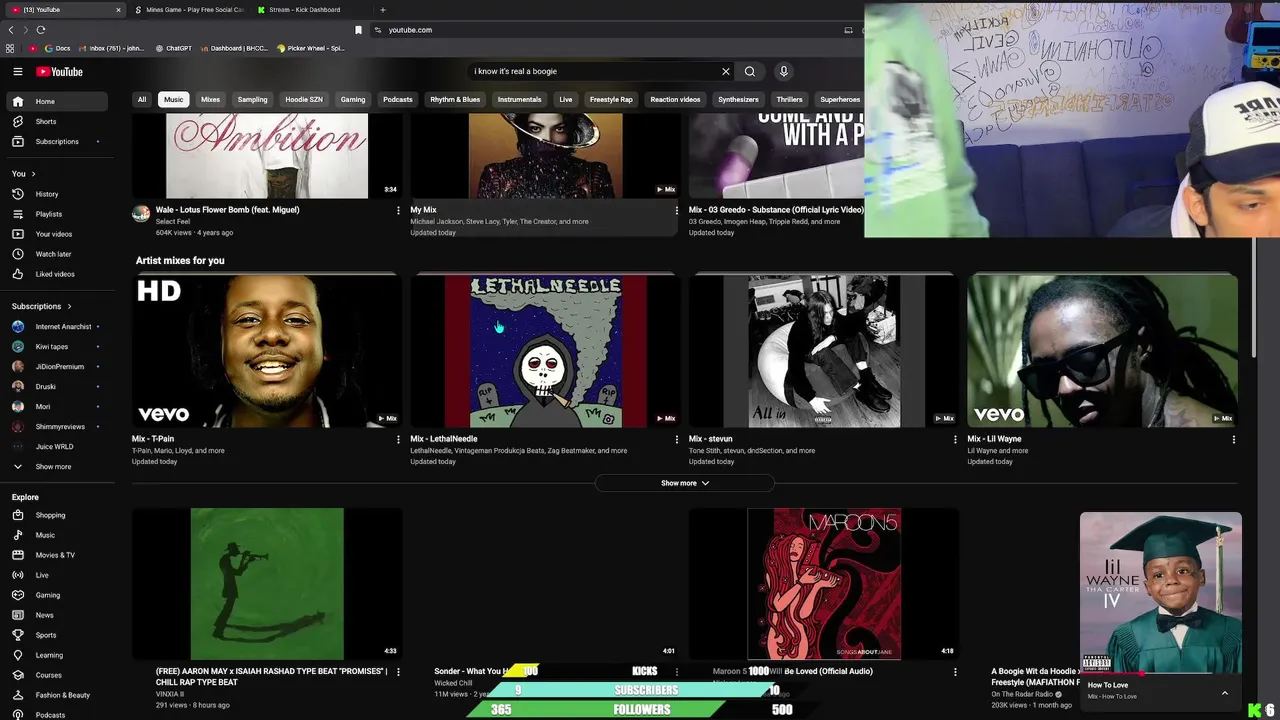Open Your videos in the sidebar
The width and height of the screenshot is (1280, 720).
(58, 234)
